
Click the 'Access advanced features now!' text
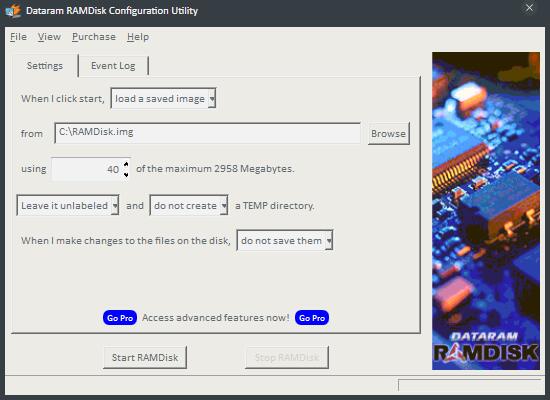tap(216, 318)
